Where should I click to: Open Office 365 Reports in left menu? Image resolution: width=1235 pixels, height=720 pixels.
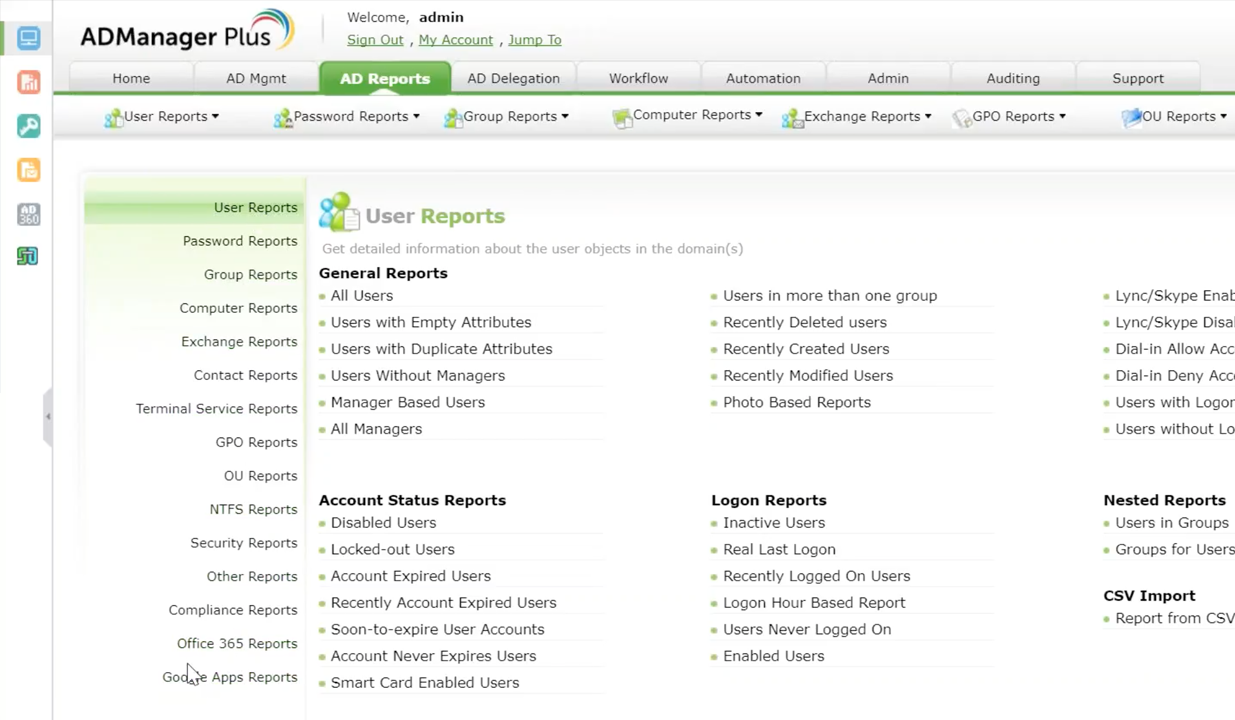pyautogui.click(x=237, y=643)
